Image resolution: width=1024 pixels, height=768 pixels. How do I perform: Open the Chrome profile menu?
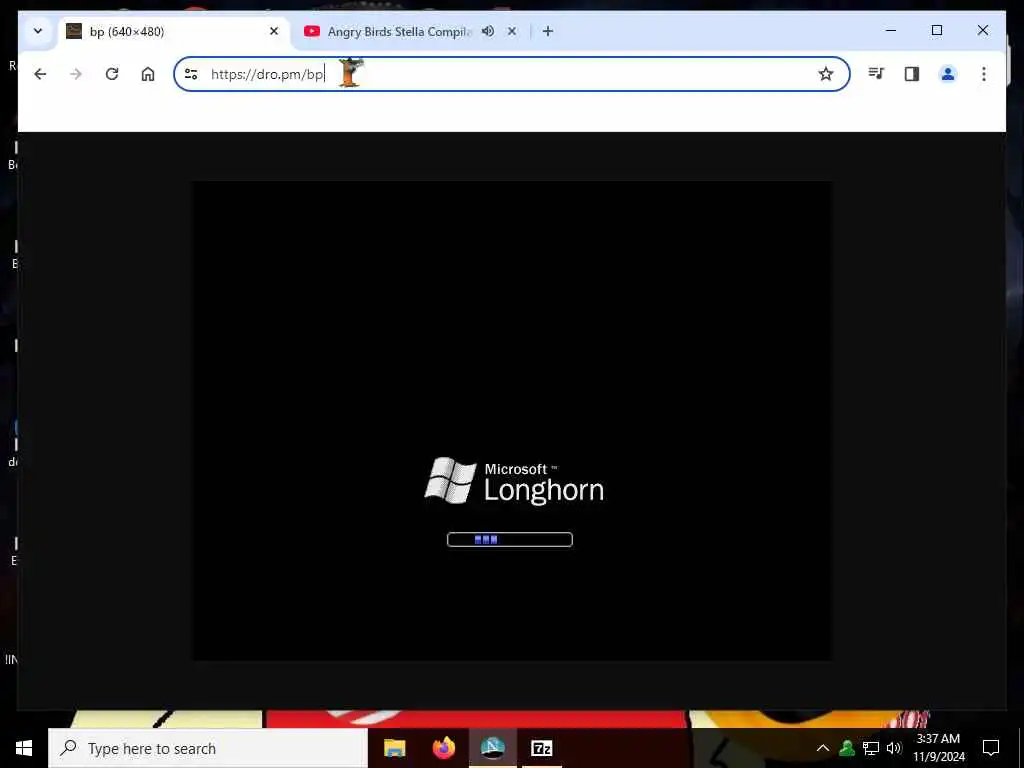(948, 74)
